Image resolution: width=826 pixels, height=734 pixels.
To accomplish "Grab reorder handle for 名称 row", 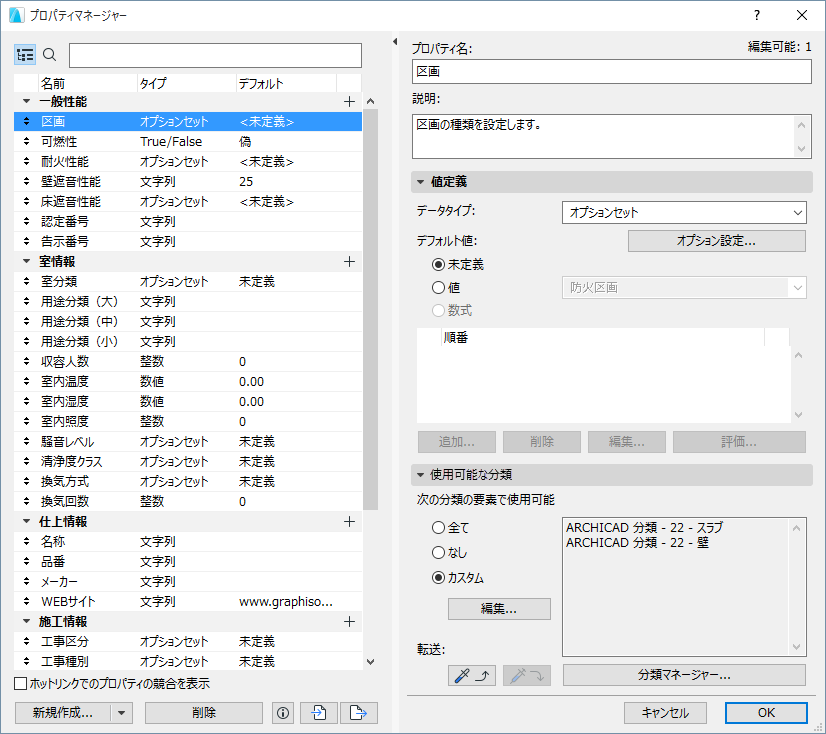I will pos(26,541).
